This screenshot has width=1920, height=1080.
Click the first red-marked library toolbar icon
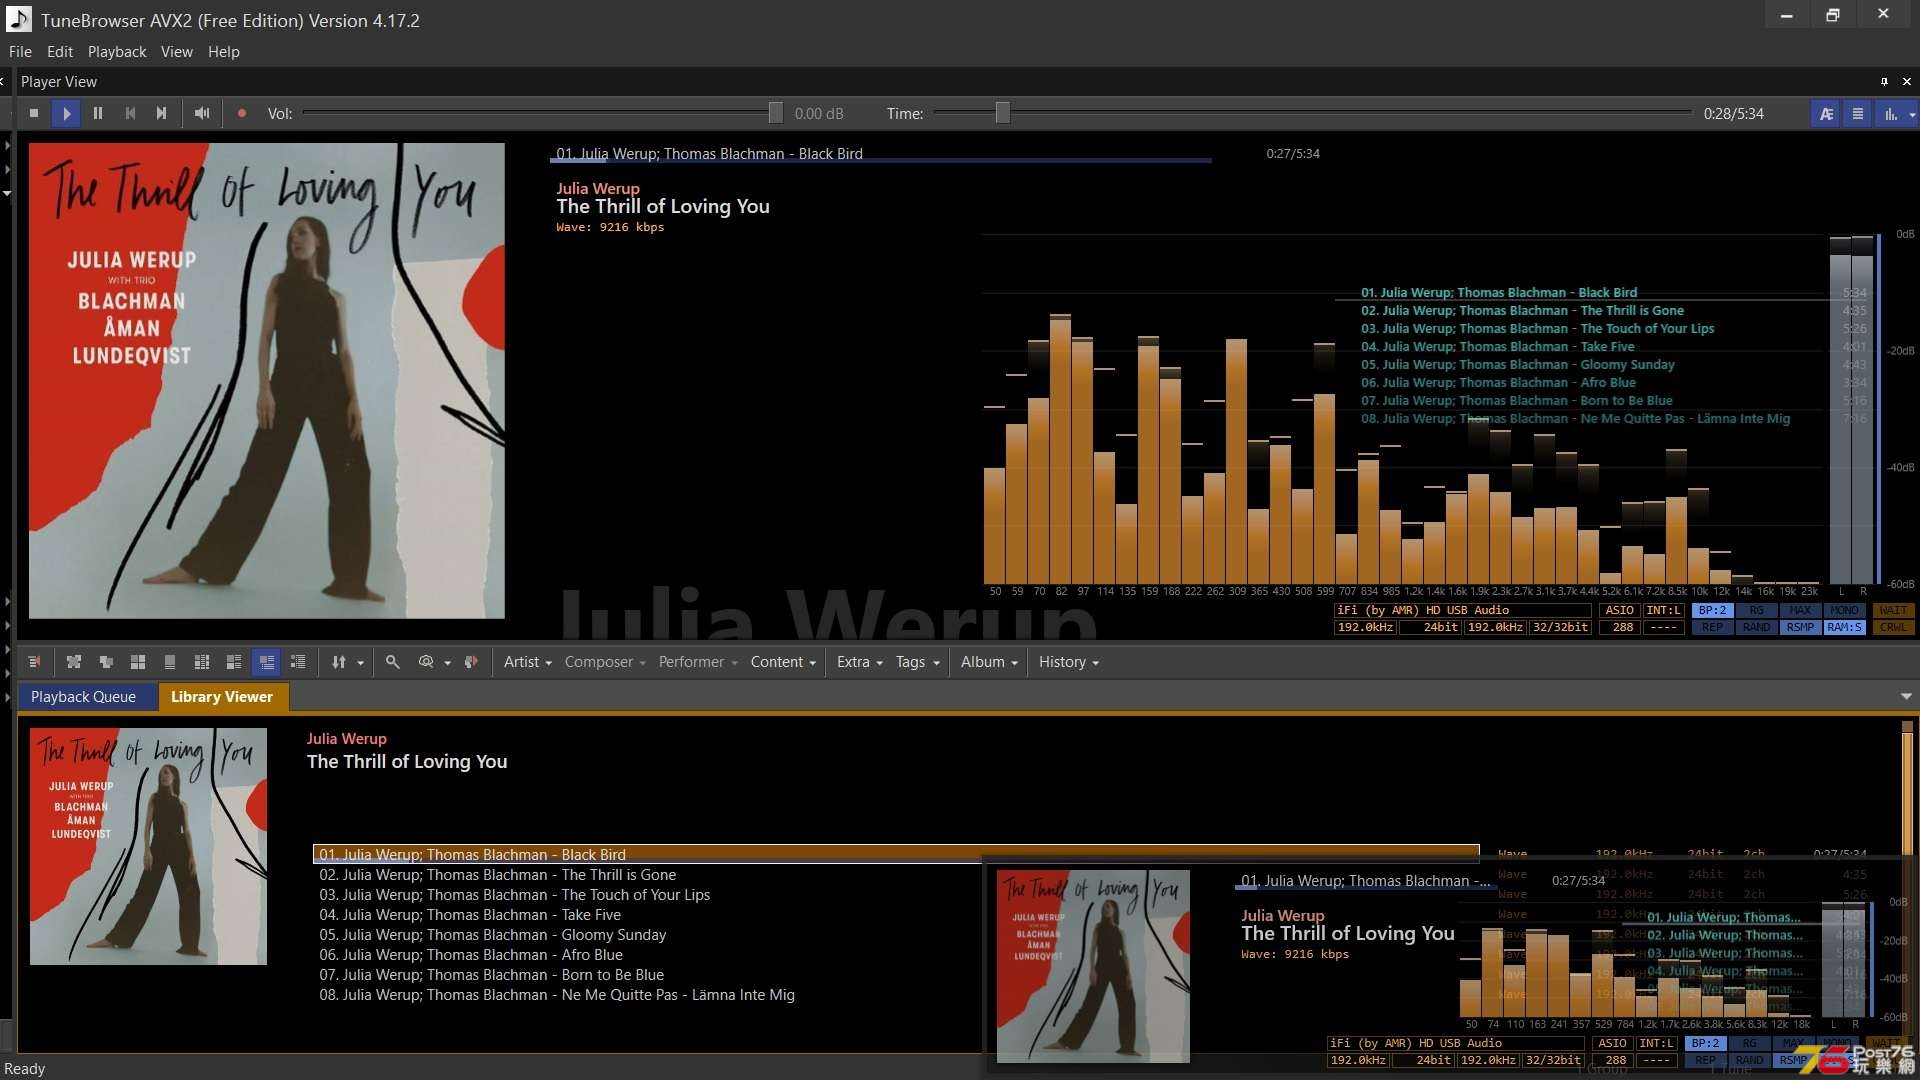[x=34, y=662]
